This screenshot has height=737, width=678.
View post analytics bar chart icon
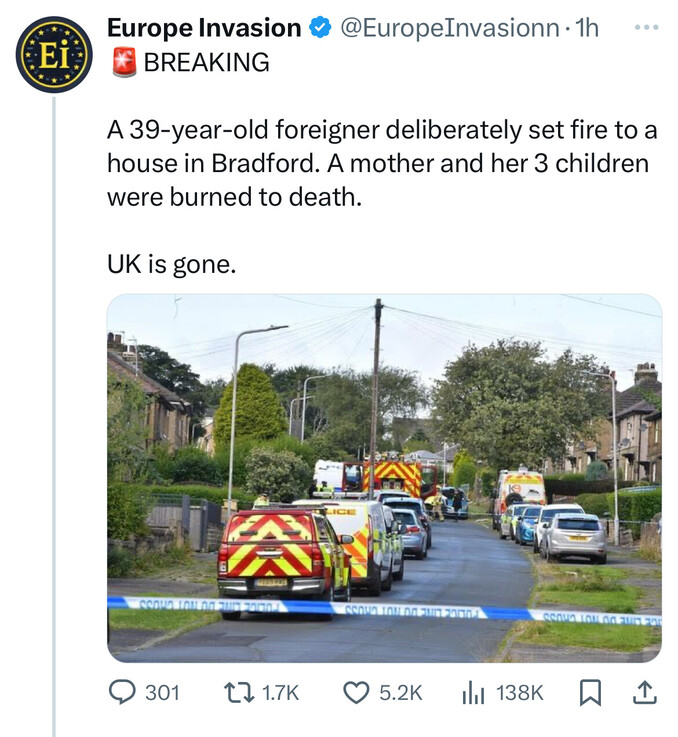(473, 693)
